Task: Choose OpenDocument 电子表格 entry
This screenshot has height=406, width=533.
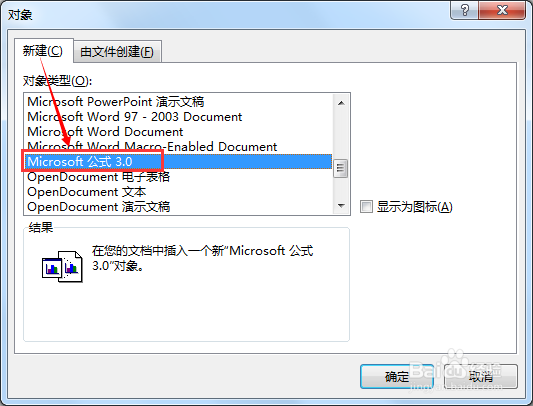Action: coord(178,176)
